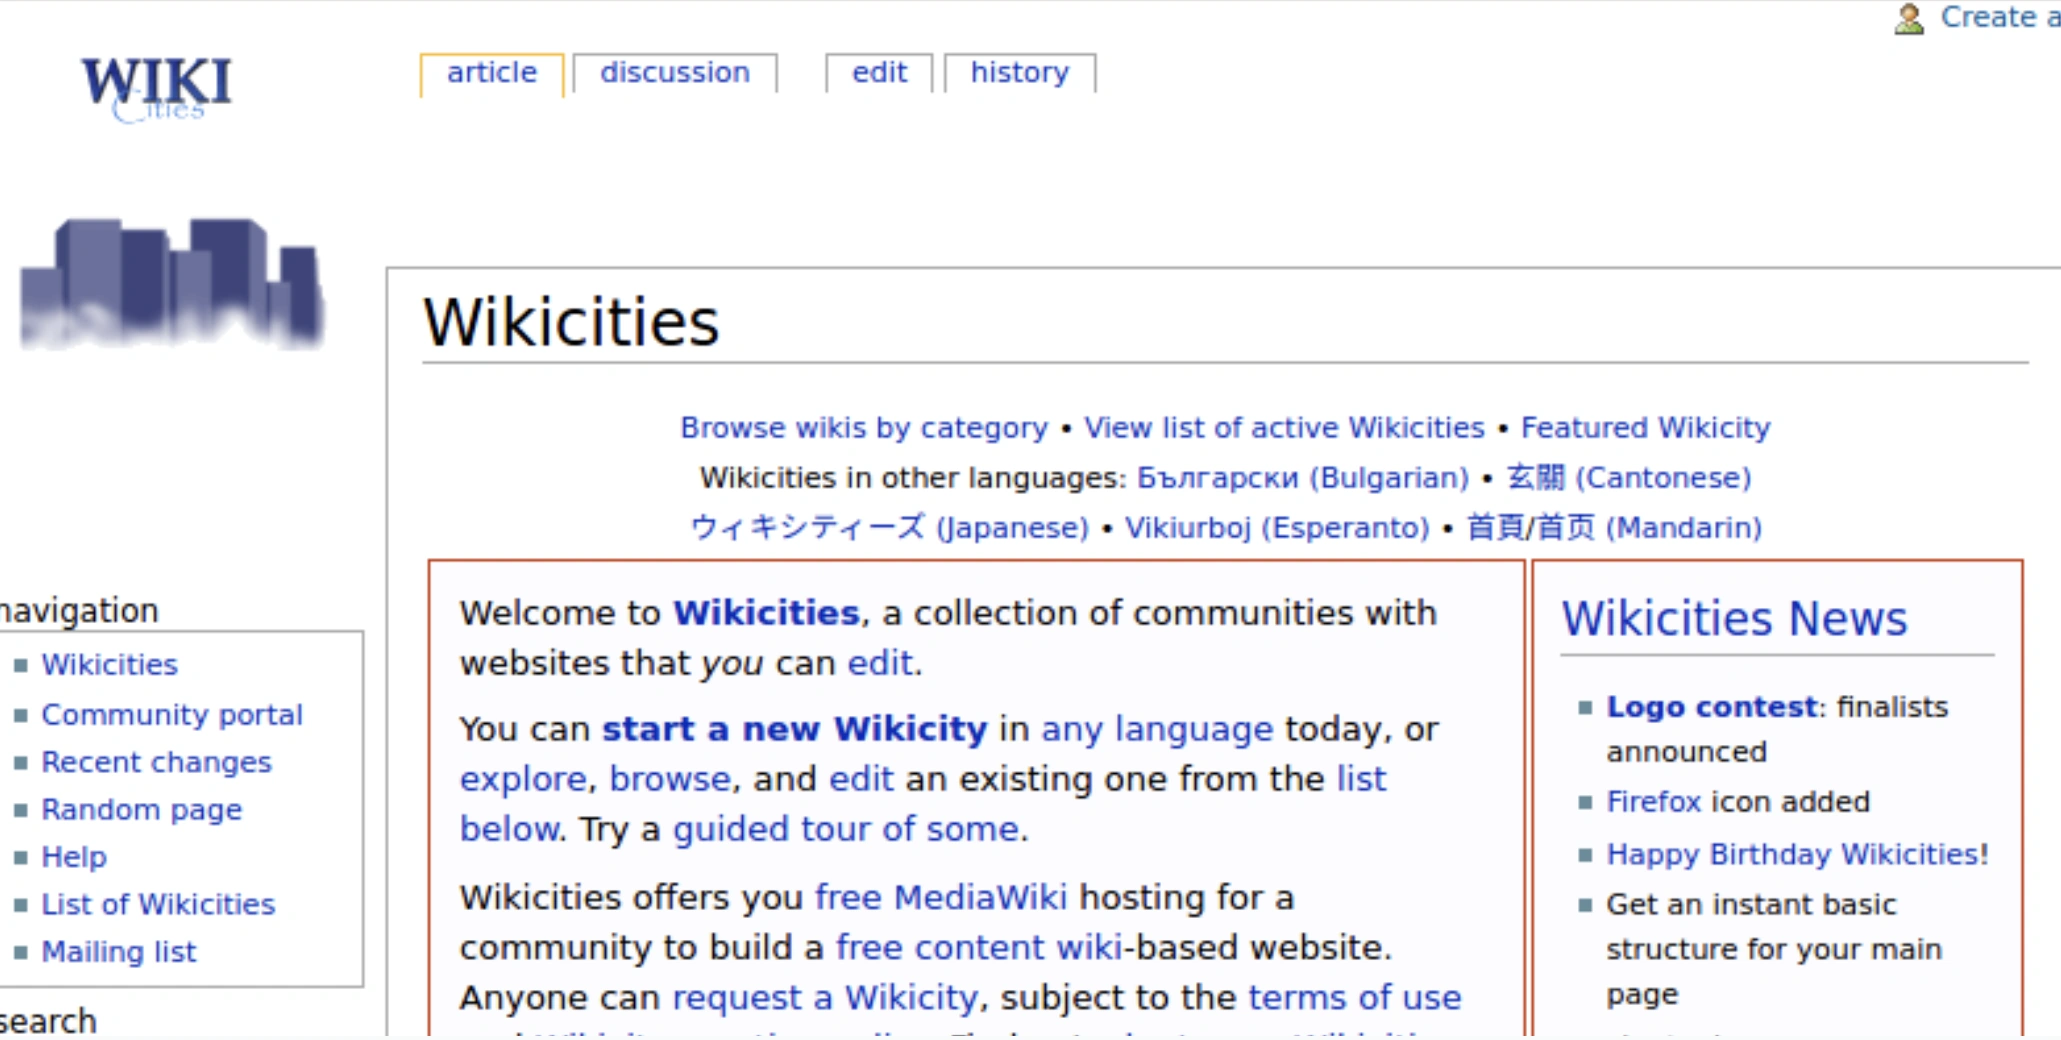Open the Featured Wikicity link
Viewport: 2061px width, 1040px height.
pos(1645,428)
